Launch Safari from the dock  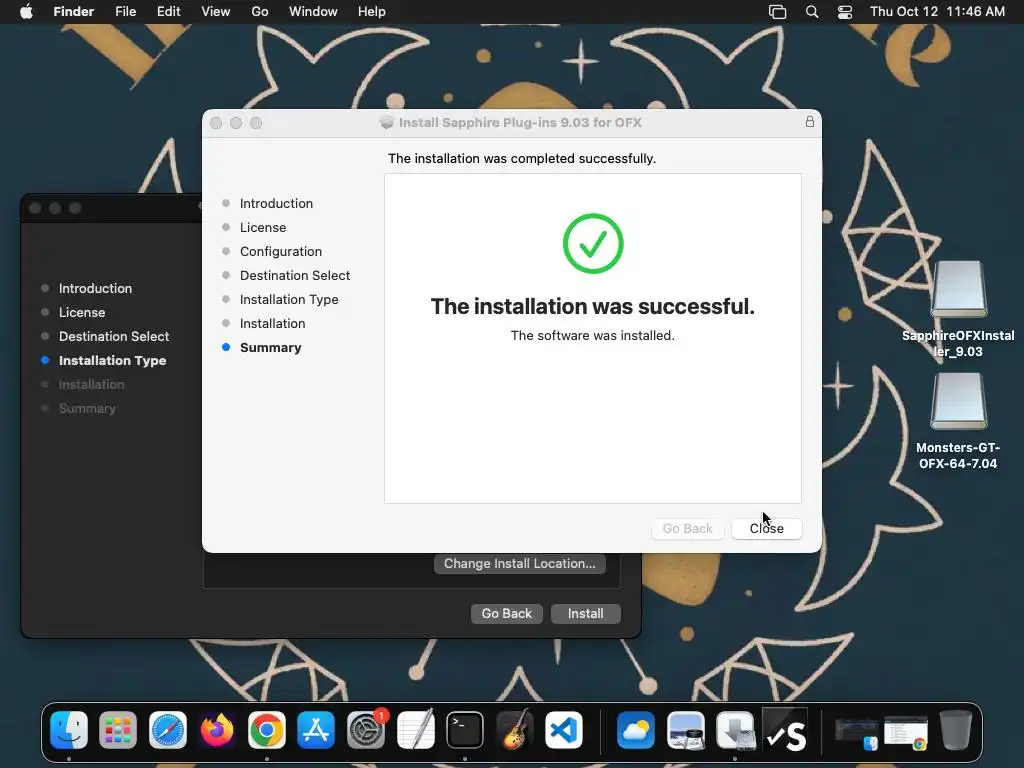tap(168, 729)
